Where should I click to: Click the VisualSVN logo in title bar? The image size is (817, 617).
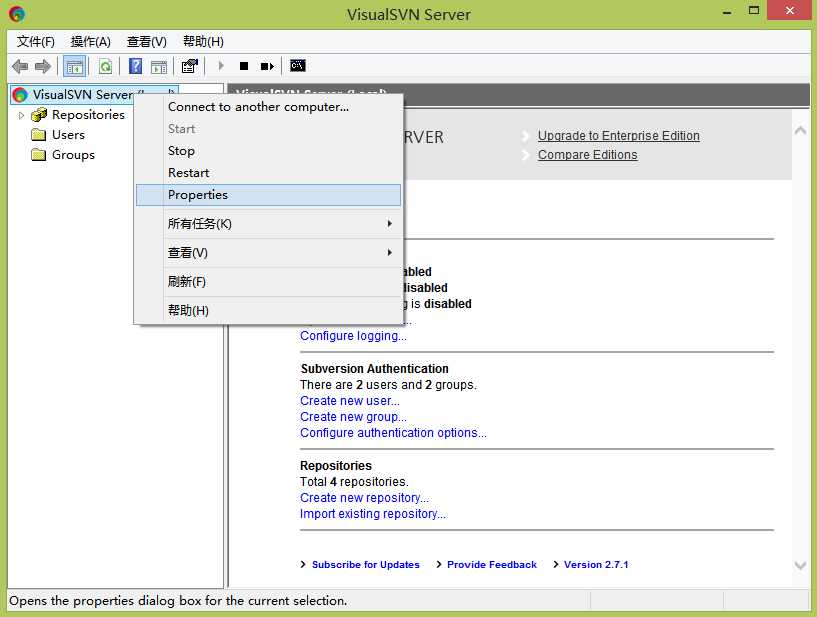click(x=17, y=14)
